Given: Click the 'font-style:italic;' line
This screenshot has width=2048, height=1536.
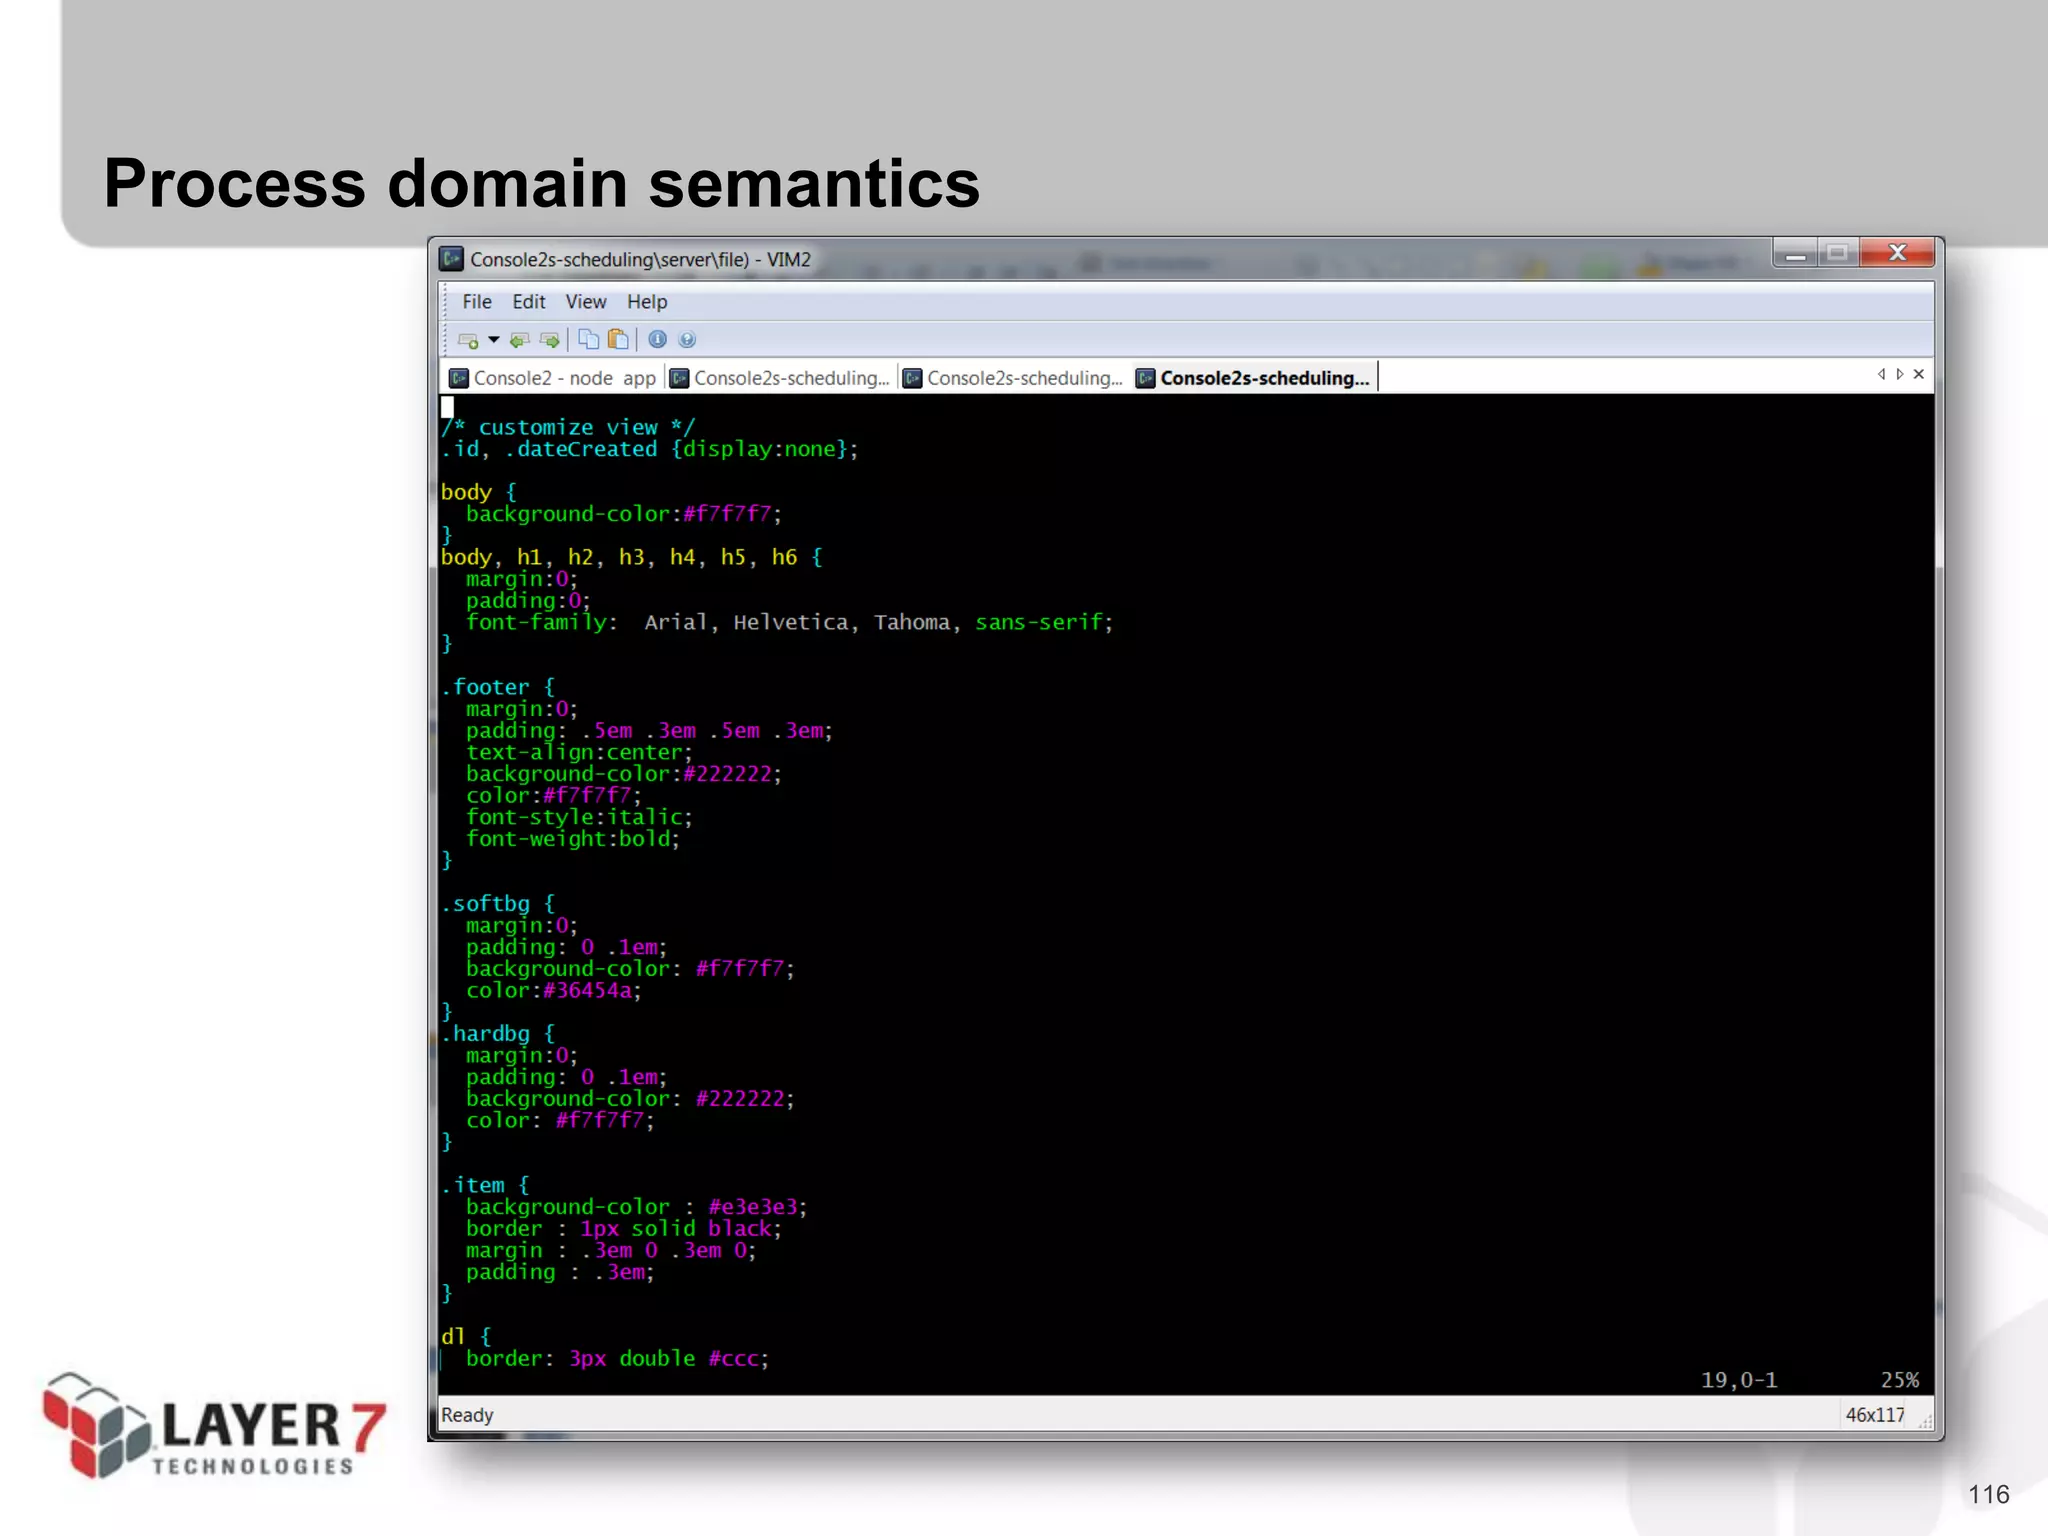Looking at the screenshot, I should [579, 817].
